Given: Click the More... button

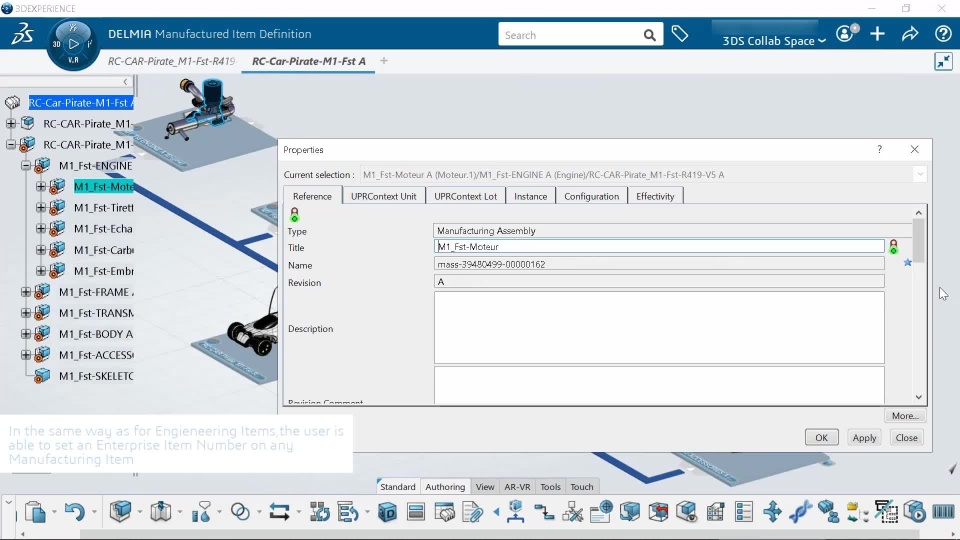Looking at the screenshot, I should point(905,416).
